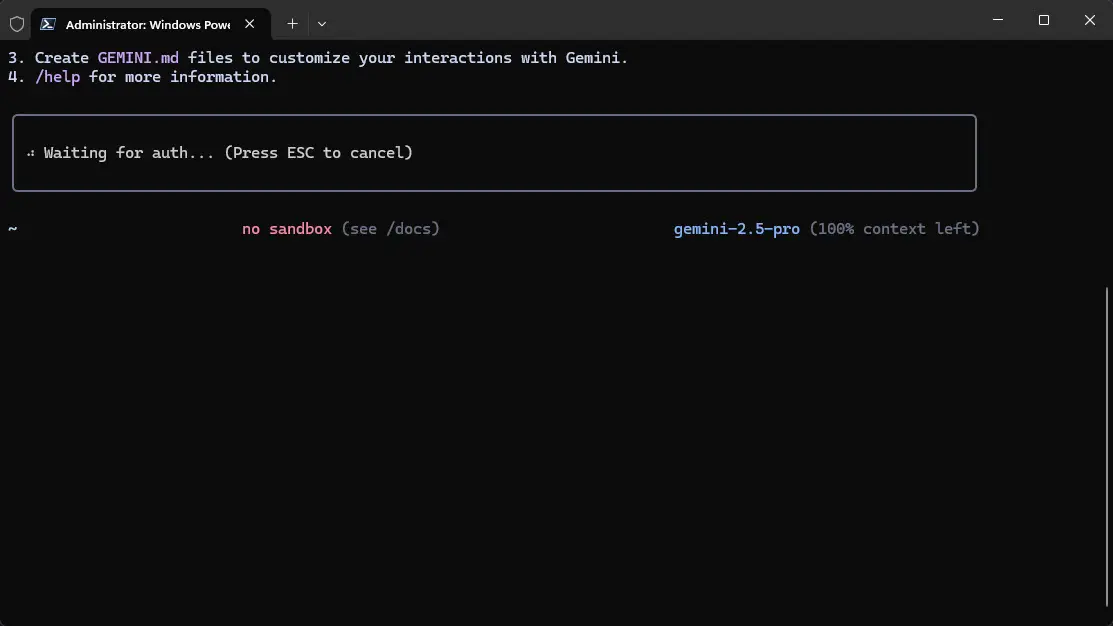1113x626 pixels.
Task: Click the gemini-2.5-pro model label
Action: (736, 229)
